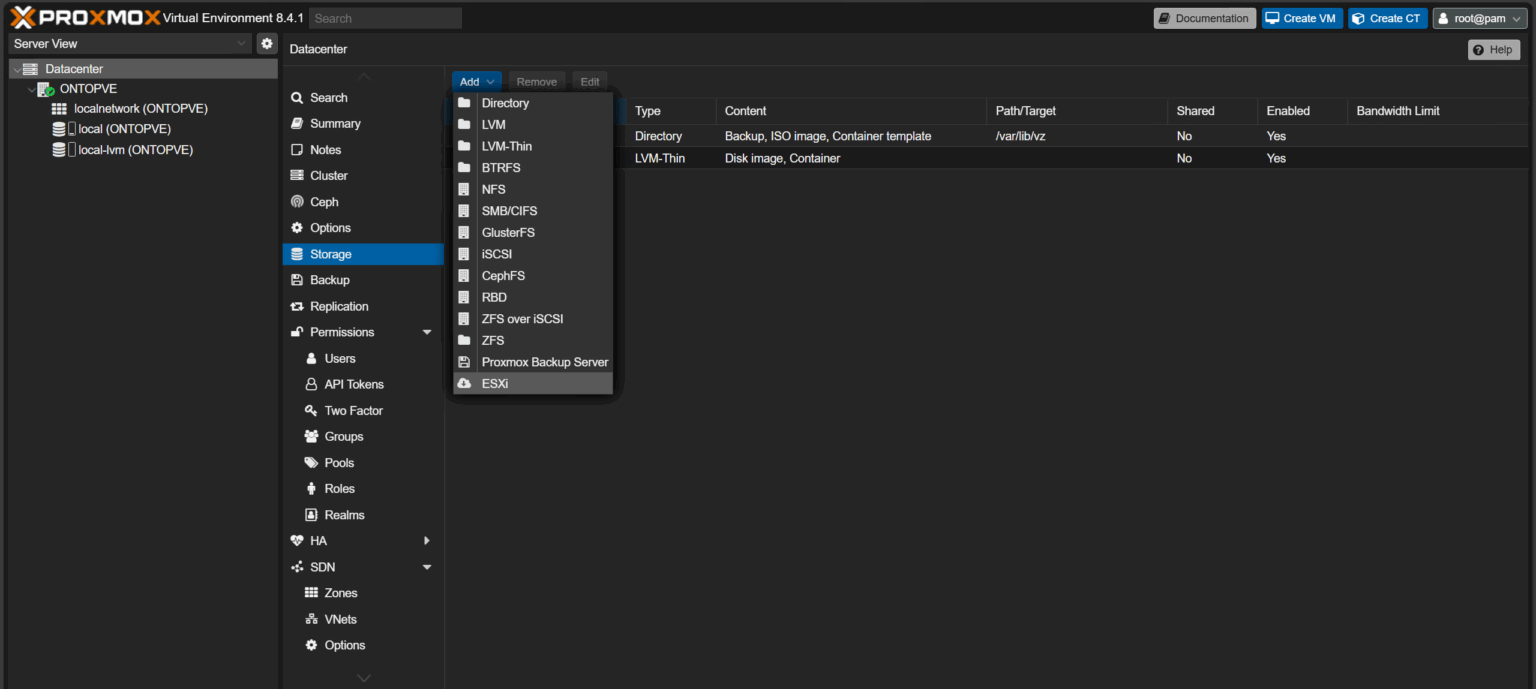1536x689 pixels.
Task: Select the Storage sidebar item
Action: pyautogui.click(x=363, y=254)
